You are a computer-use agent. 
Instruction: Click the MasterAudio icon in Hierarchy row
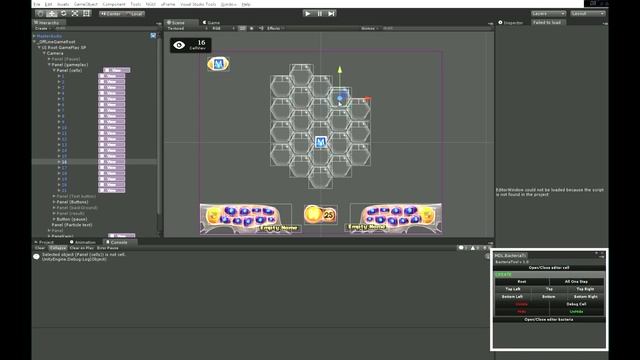153,36
